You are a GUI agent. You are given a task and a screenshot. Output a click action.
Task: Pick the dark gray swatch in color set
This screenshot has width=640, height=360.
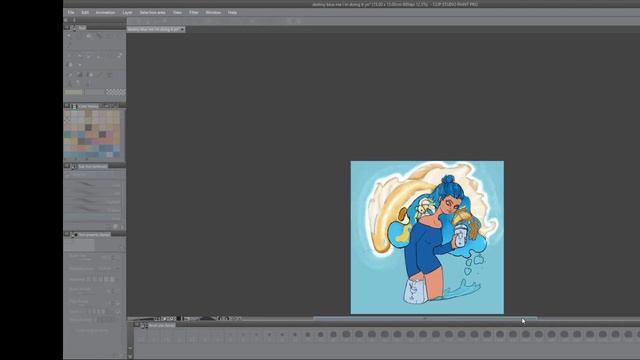point(88,128)
